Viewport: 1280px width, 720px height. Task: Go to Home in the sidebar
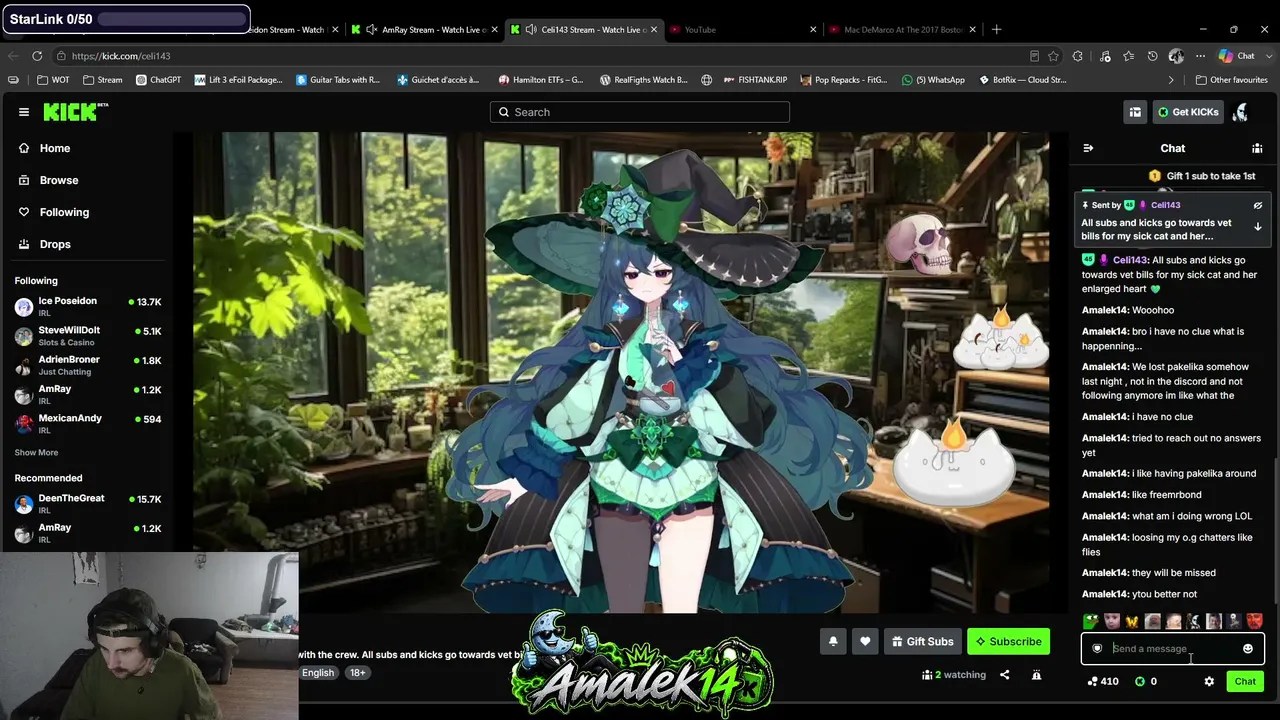(x=55, y=148)
